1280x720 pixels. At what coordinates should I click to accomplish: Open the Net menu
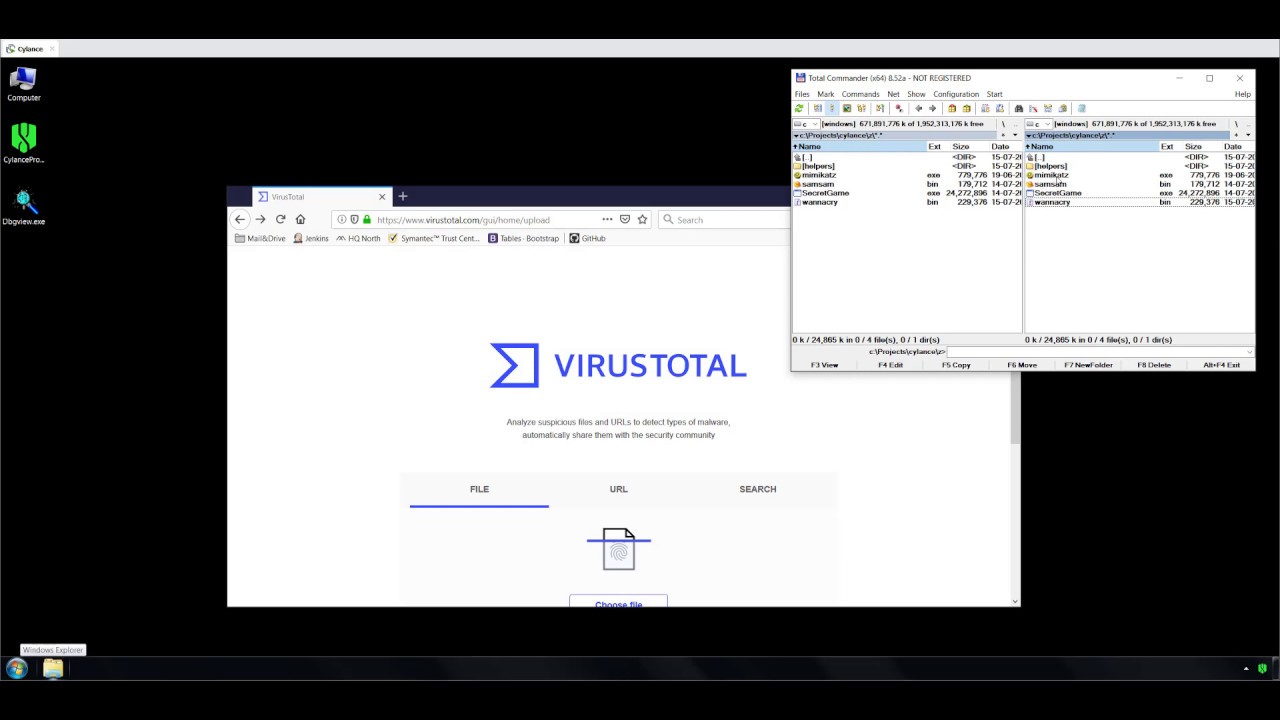tap(893, 94)
